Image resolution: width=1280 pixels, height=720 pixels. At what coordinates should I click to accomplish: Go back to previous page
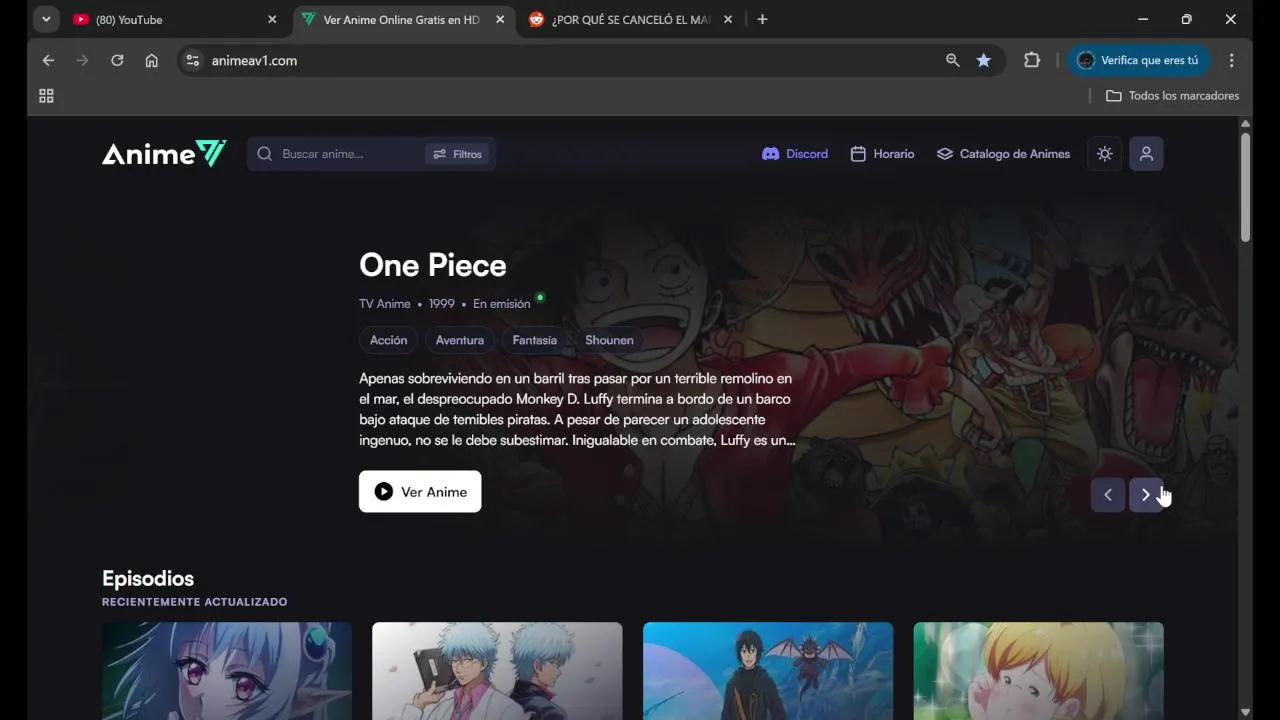pos(48,61)
